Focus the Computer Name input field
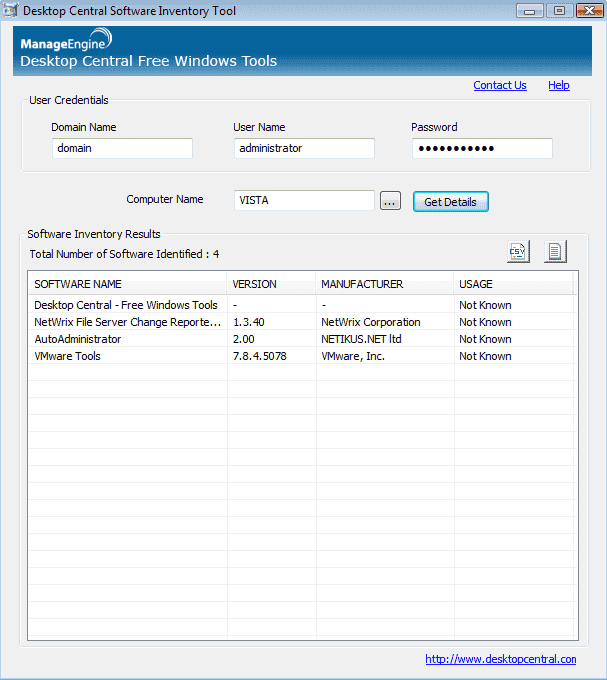This screenshot has height=680, width=607. coord(304,200)
